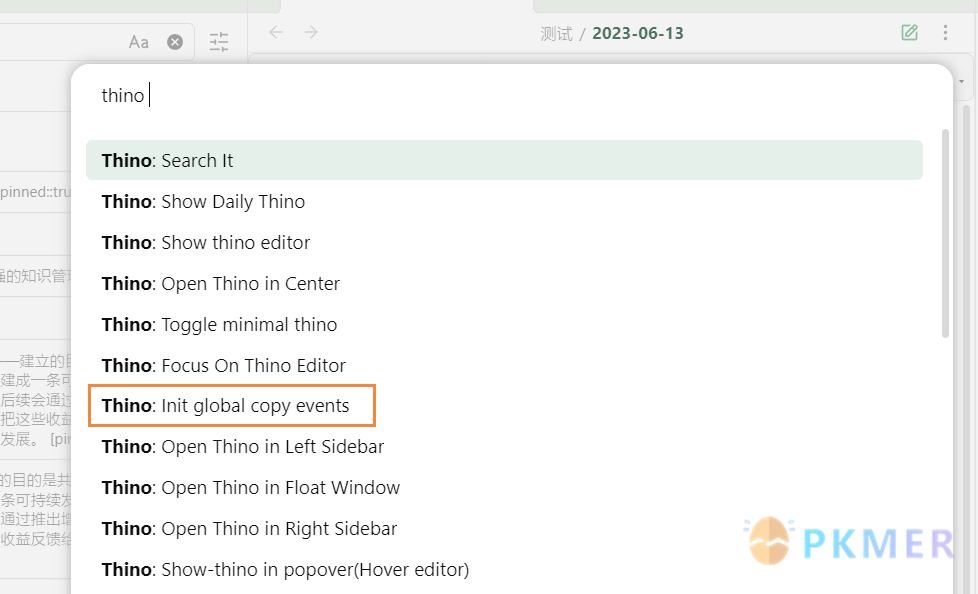Open the three-dot more options menu

[x=946, y=32]
